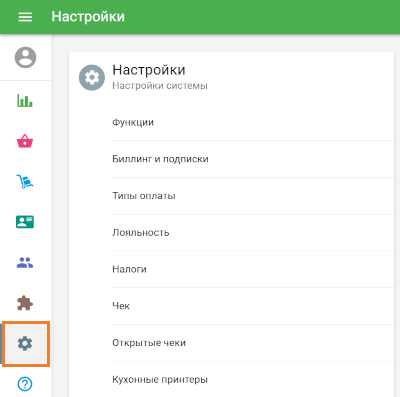Image resolution: width=400 pixels, height=397 pixels.
Task: Go to Налоги settings
Action: pos(253,269)
